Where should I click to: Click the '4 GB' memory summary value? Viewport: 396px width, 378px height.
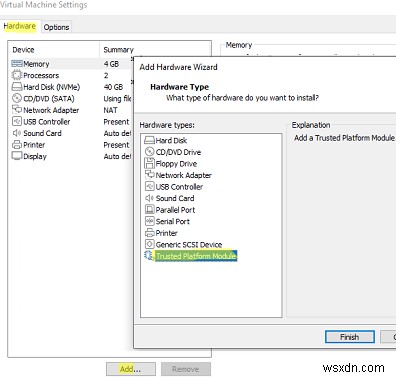111,64
